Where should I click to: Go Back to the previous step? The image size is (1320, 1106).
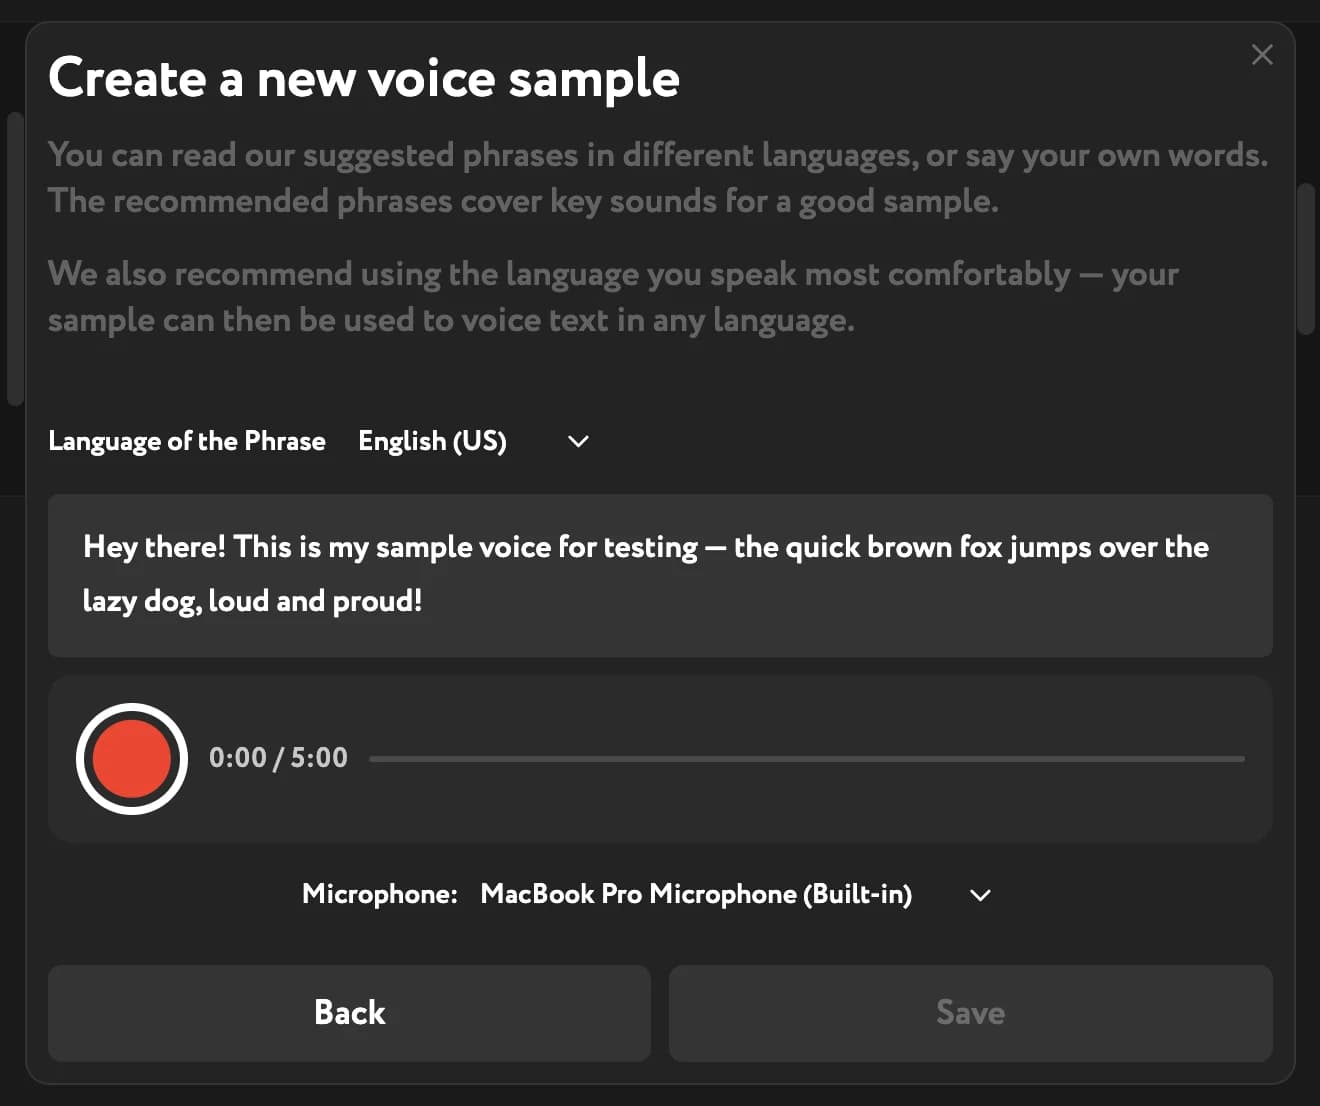[349, 1013]
